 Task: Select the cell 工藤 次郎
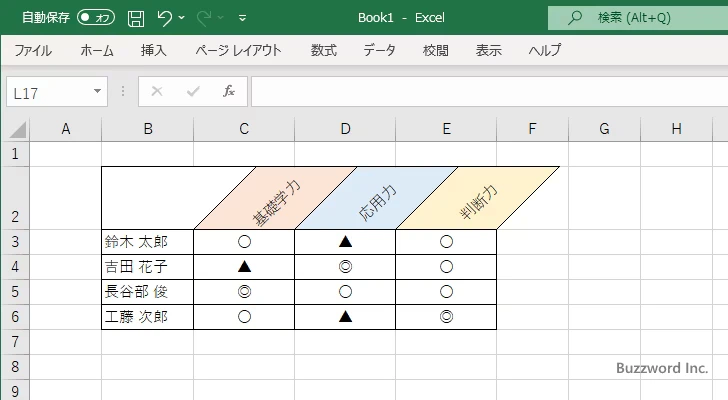tap(148, 317)
